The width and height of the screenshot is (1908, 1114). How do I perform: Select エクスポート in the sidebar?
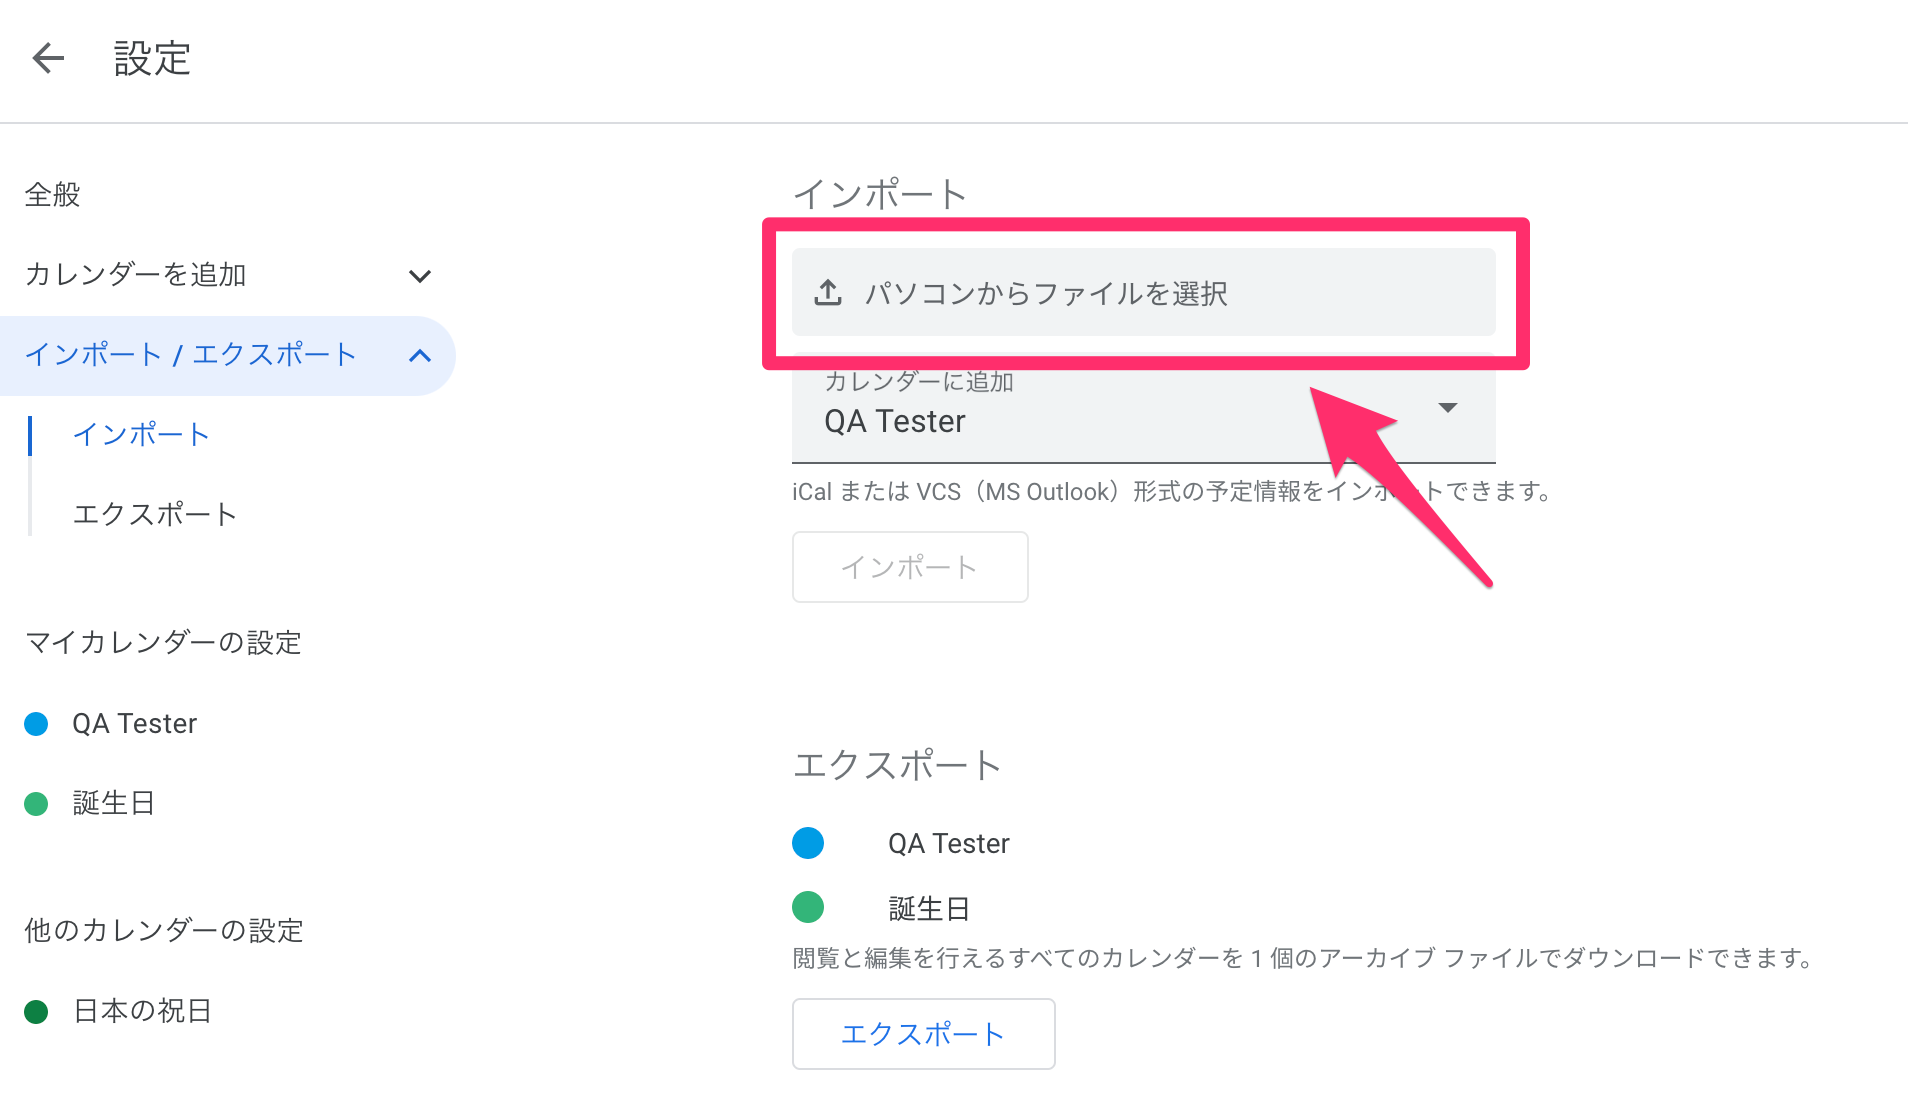pyautogui.click(x=154, y=513)
